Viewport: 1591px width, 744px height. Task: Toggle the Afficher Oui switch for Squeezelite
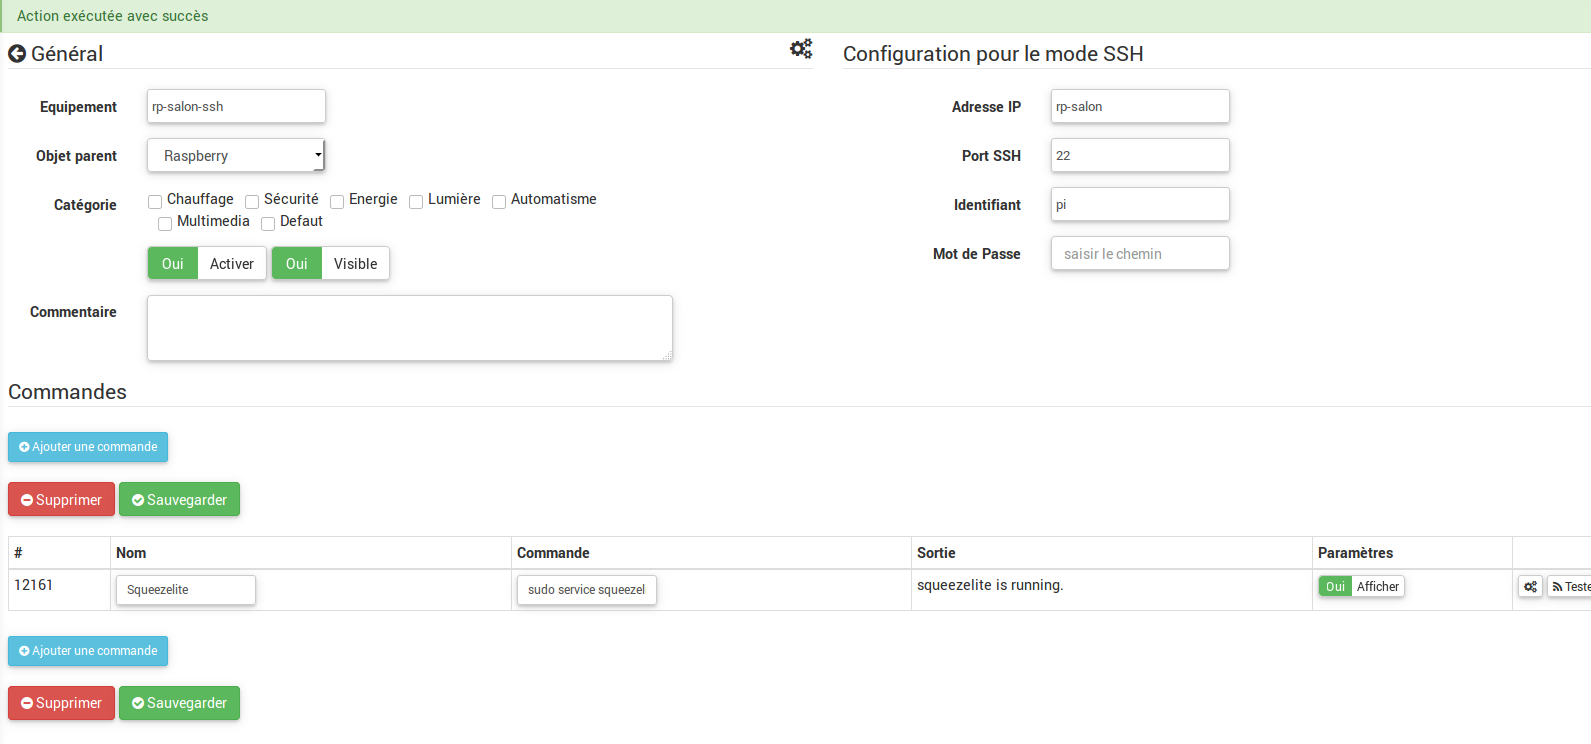click(1335, 587)
